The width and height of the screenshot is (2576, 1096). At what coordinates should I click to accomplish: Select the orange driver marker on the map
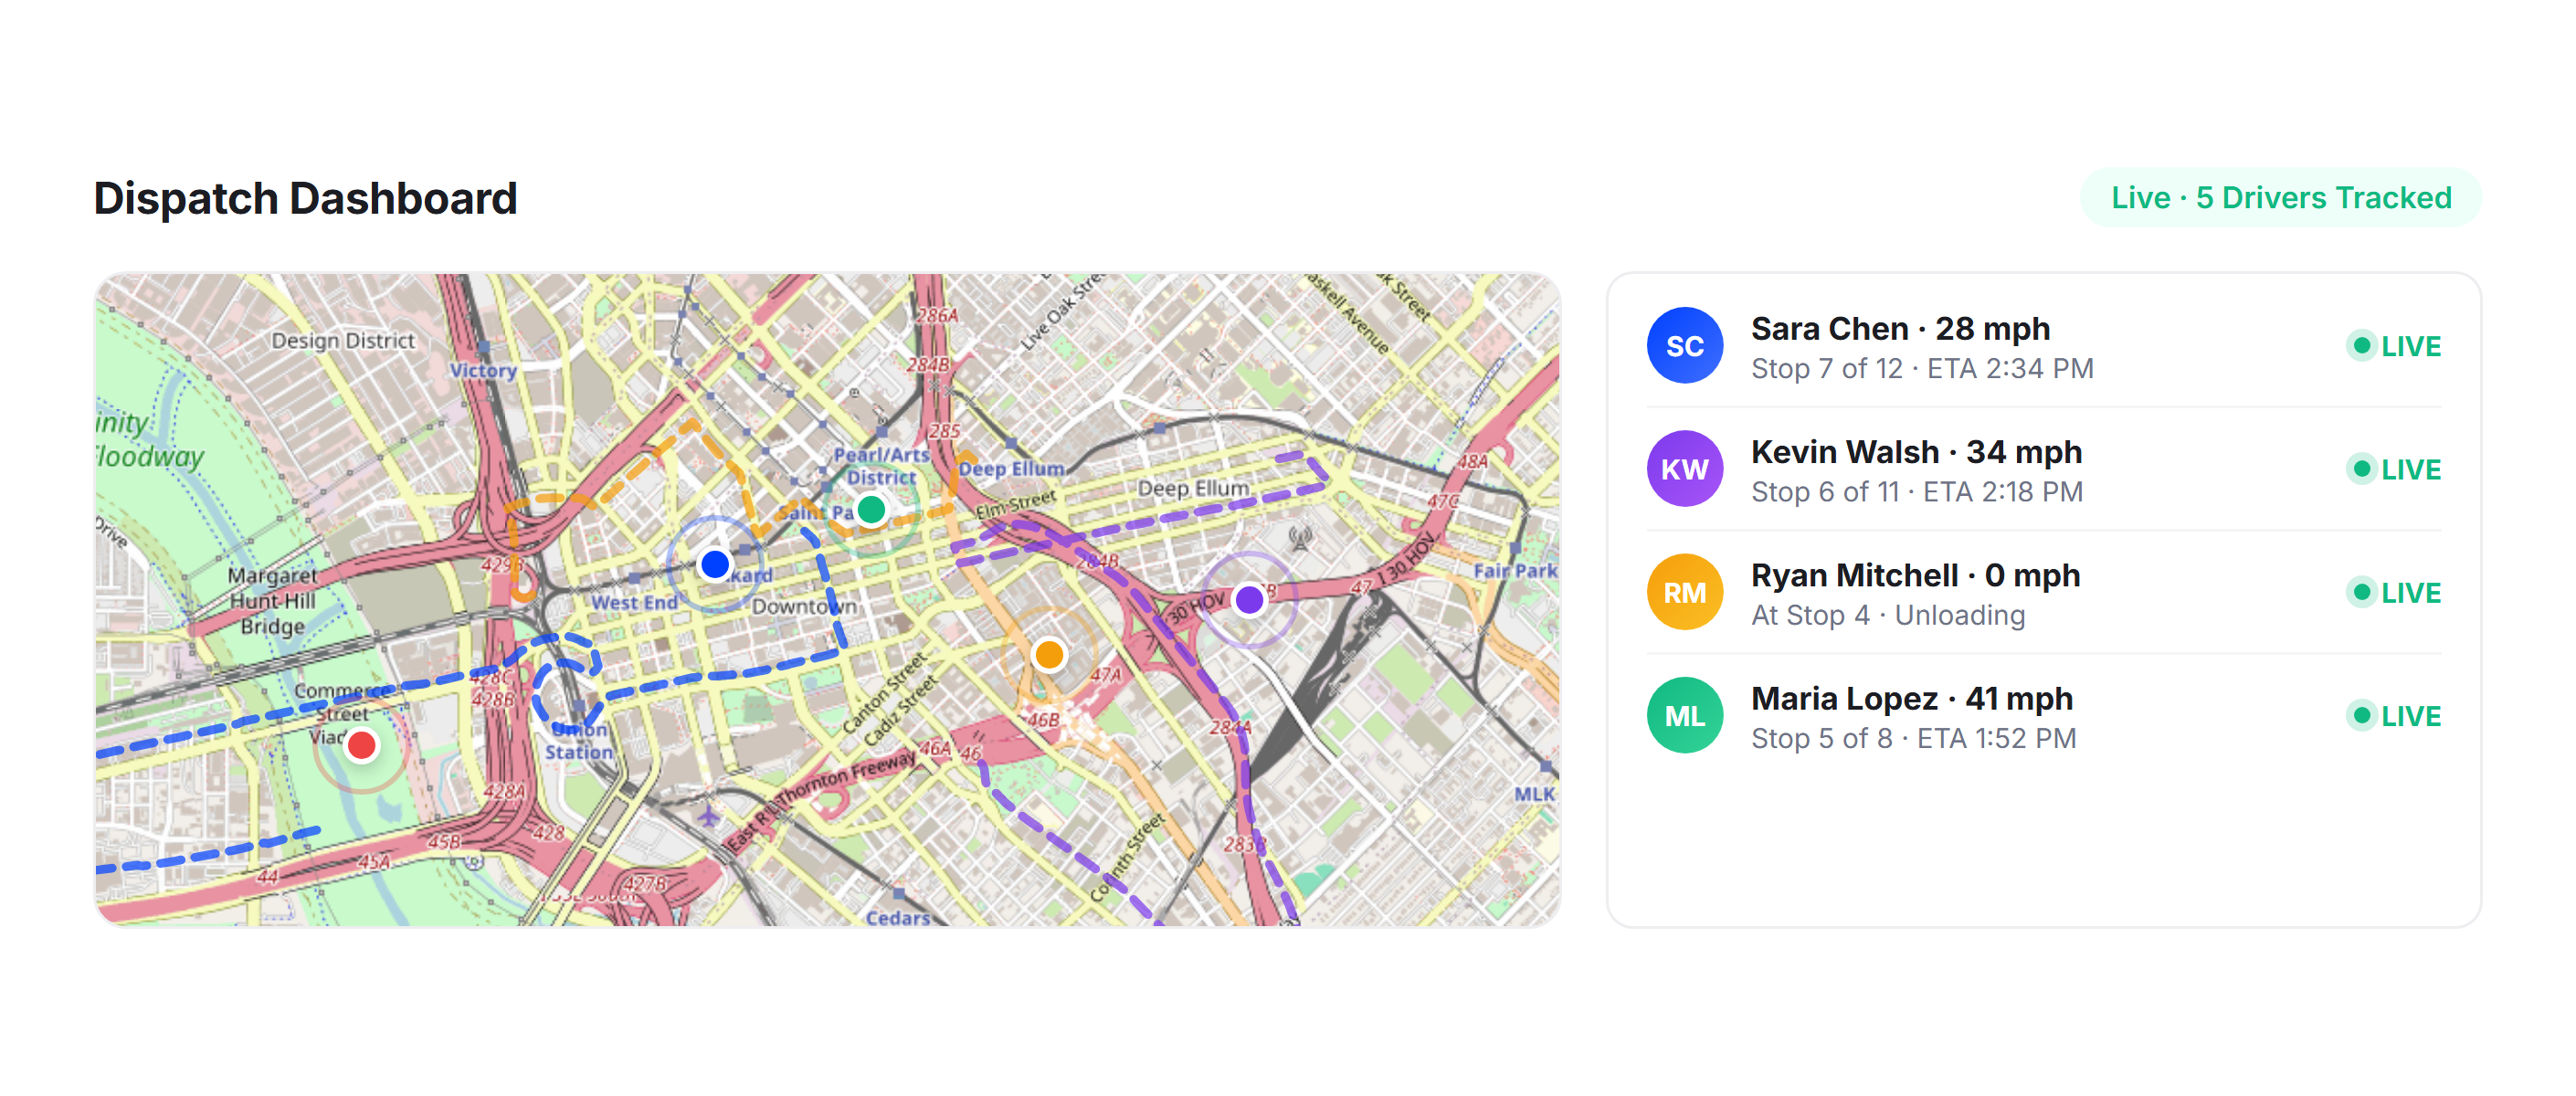(x=1049, y=655)
